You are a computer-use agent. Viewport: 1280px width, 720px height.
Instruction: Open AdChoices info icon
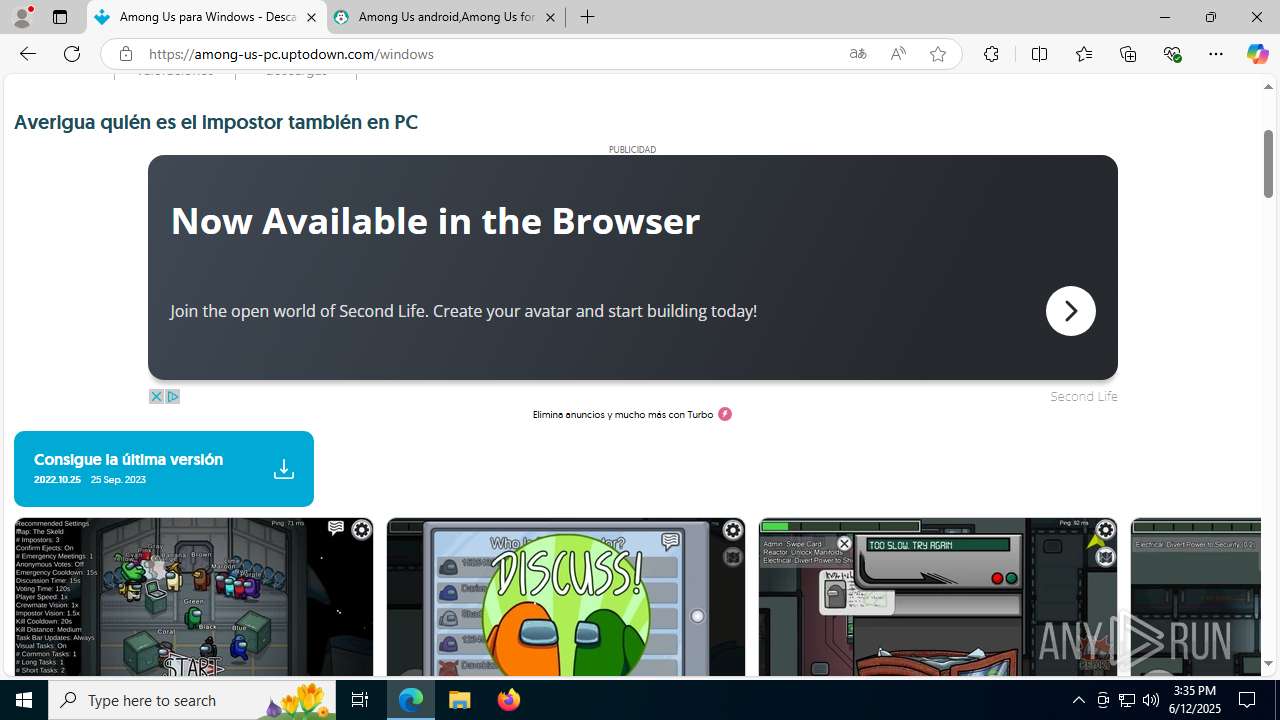172,397
